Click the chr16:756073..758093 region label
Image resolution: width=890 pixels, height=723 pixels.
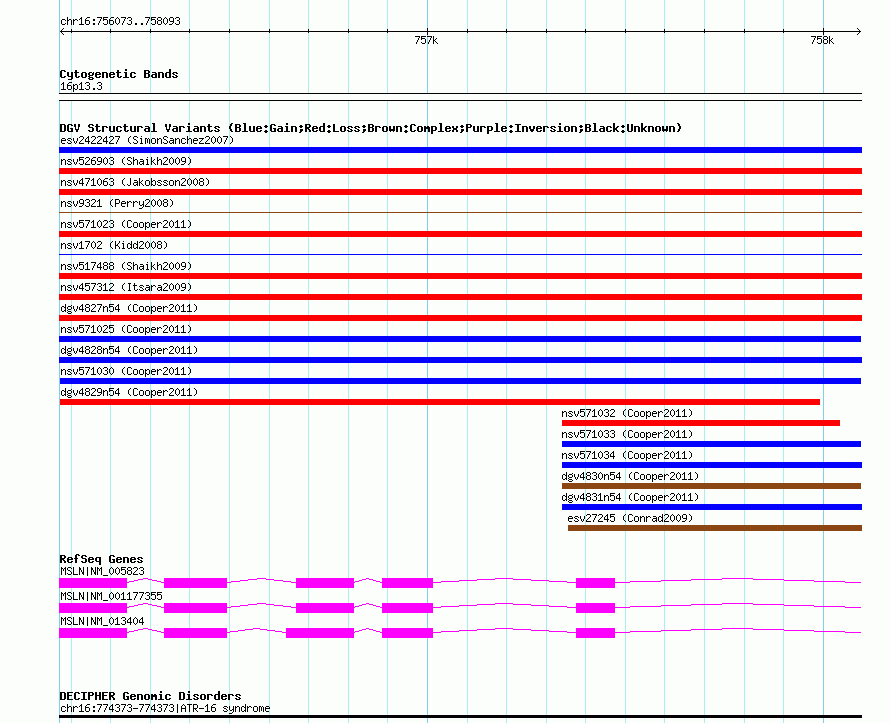click(x=120, y=21)
